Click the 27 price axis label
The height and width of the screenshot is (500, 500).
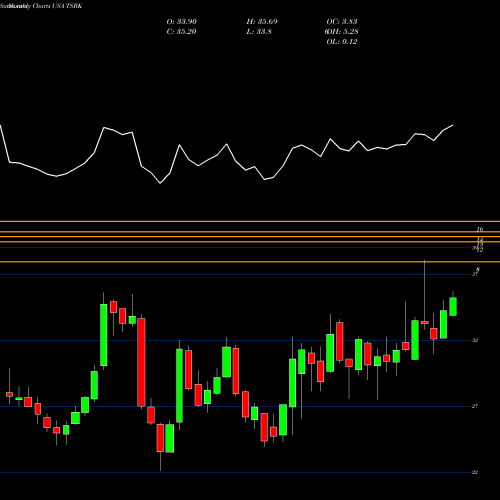(x=475, y=406)
